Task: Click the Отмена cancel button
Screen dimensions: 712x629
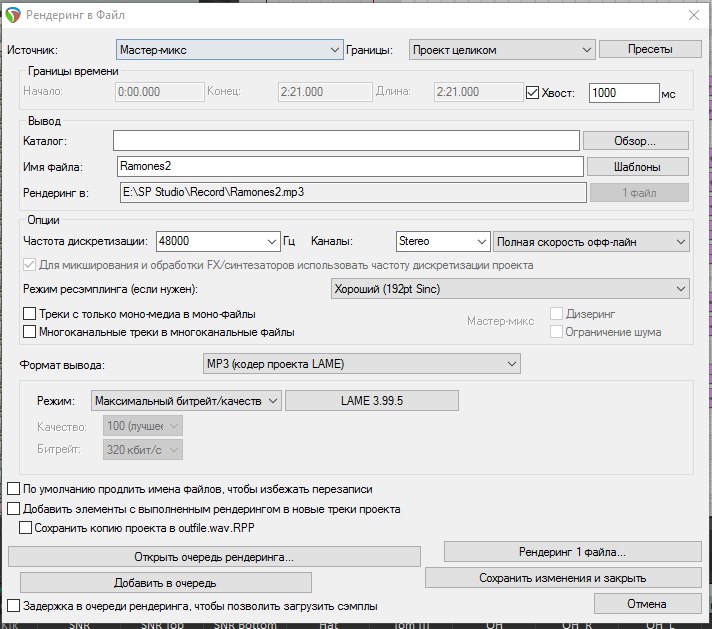Action: (647, 603)
